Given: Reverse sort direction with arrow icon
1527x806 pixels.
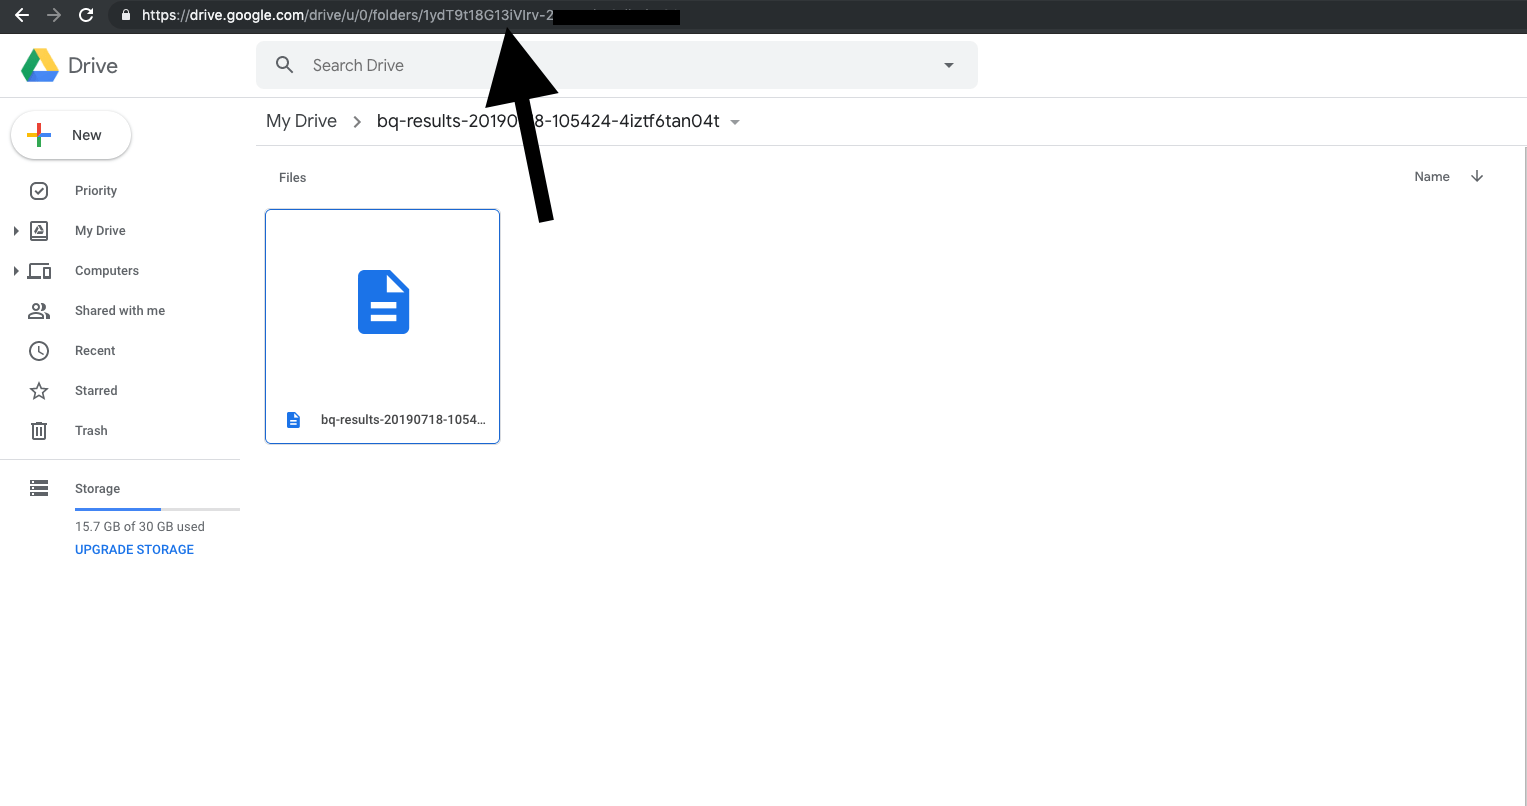Looking at the screenshot, I should click(1477, 176).
